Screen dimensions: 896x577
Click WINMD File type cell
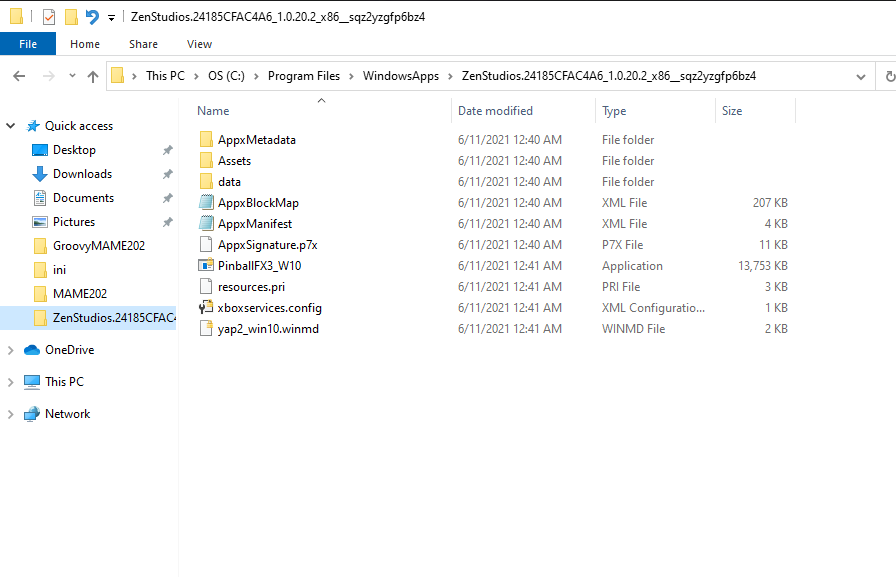pos(633,328)
